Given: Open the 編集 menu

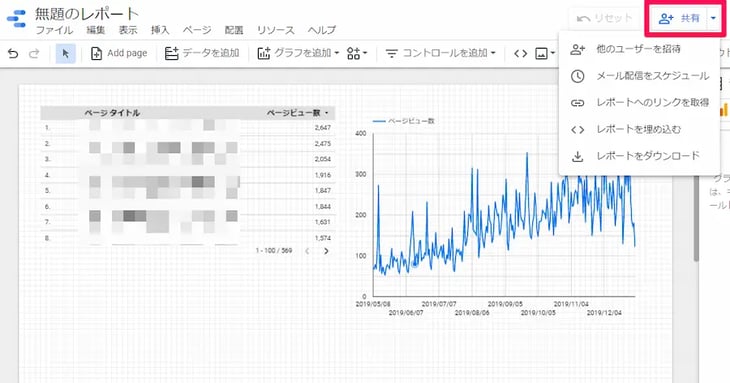Looking at the screenshot, I should 96,30.
